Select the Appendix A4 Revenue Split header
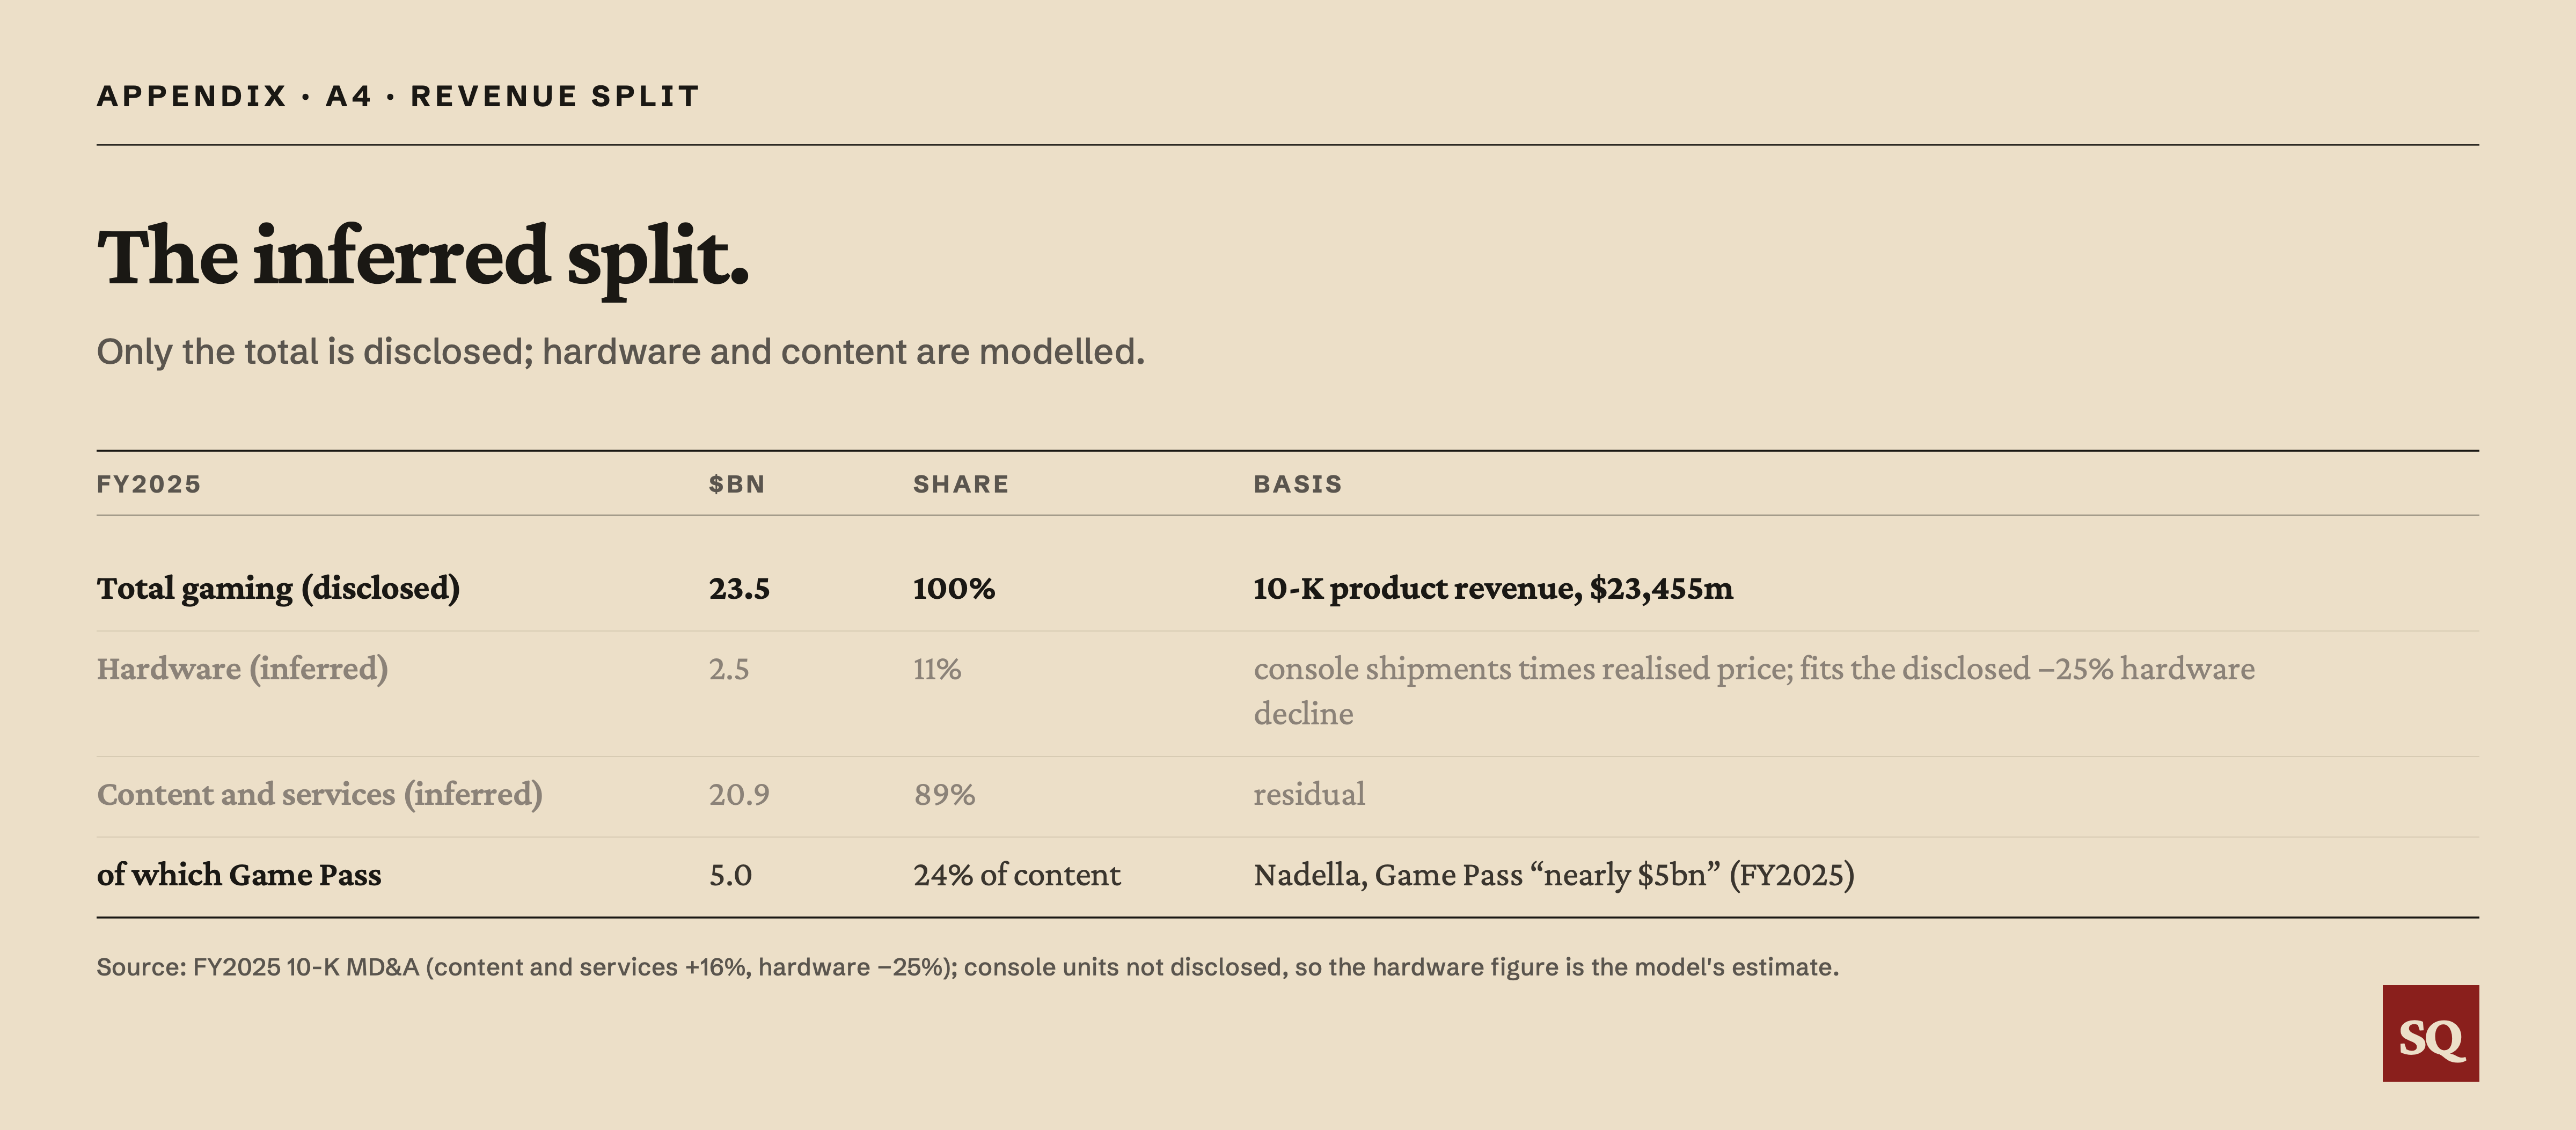2576x1130 pixels. (x=398, y=96)
